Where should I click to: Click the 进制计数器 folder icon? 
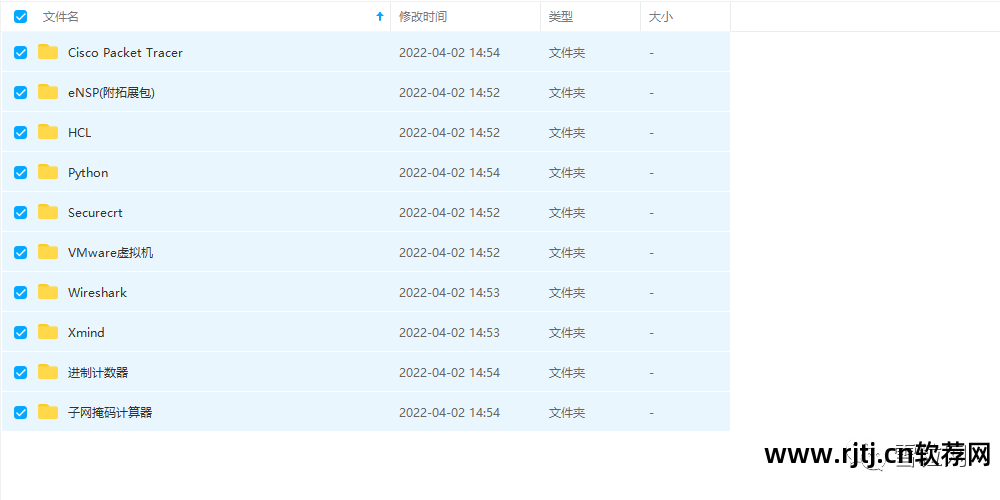click(48, 372)
